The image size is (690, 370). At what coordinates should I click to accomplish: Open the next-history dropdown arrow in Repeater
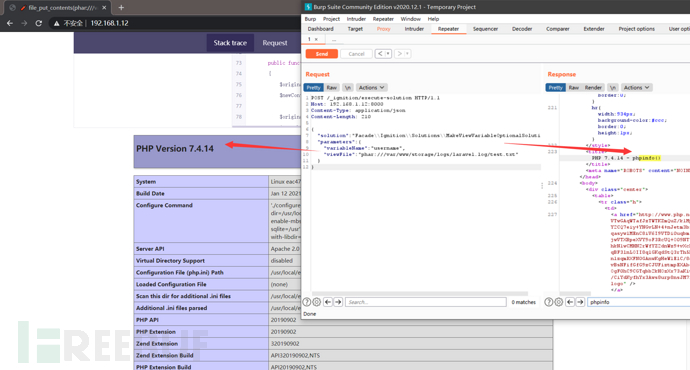[407, 54]
